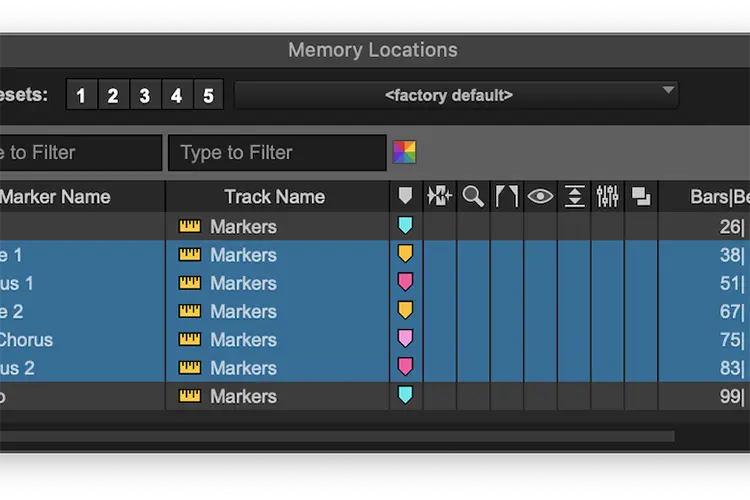Open the multicolor color filter swatch

pos(404,152)
